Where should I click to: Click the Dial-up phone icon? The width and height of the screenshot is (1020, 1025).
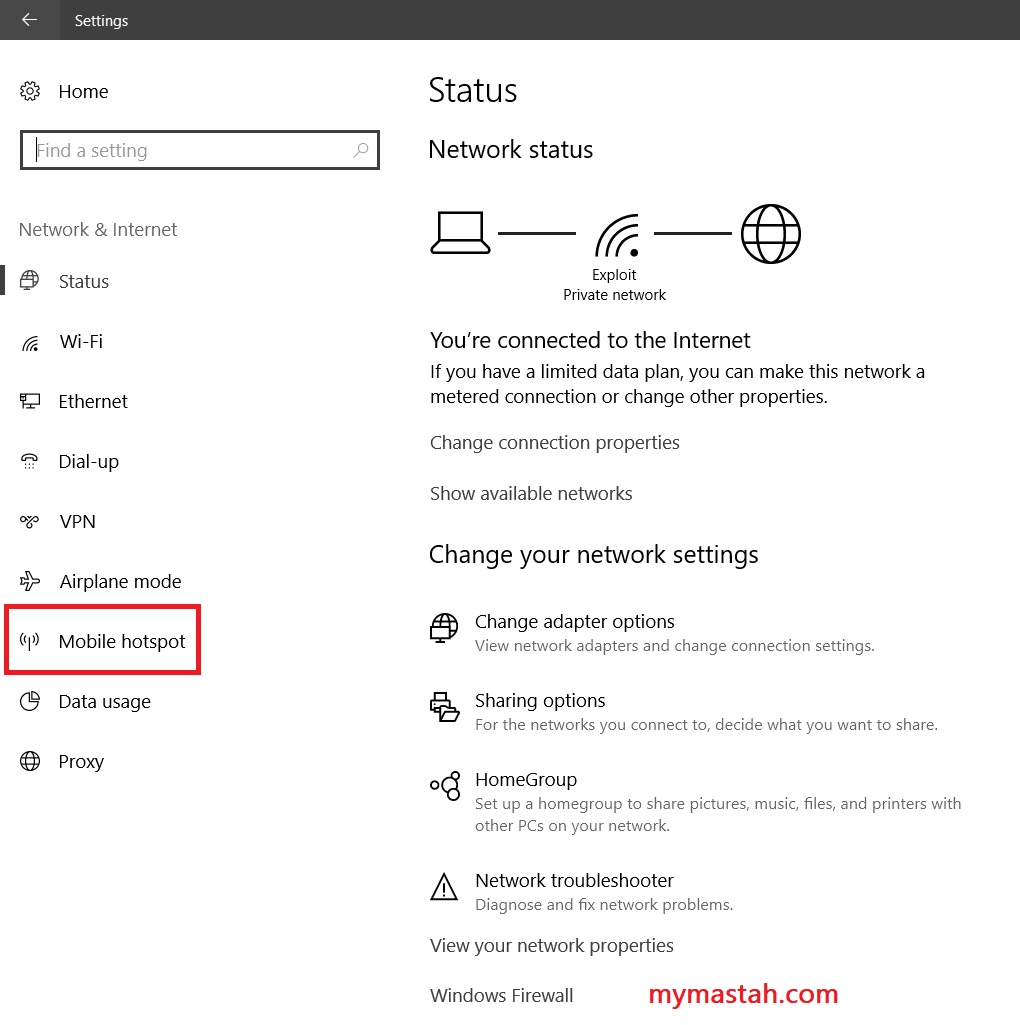[x=29, y=461]
